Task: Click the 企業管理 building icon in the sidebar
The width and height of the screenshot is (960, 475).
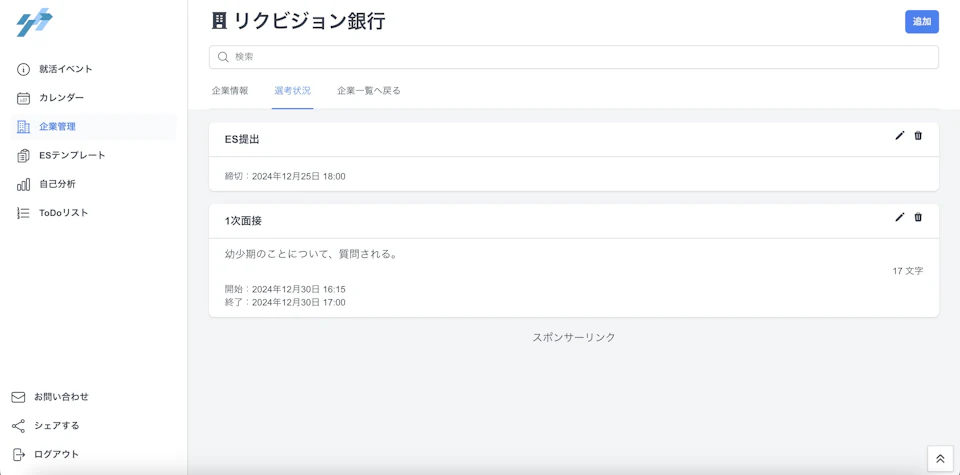Action: pyautogui.click(x=23, y=127)
